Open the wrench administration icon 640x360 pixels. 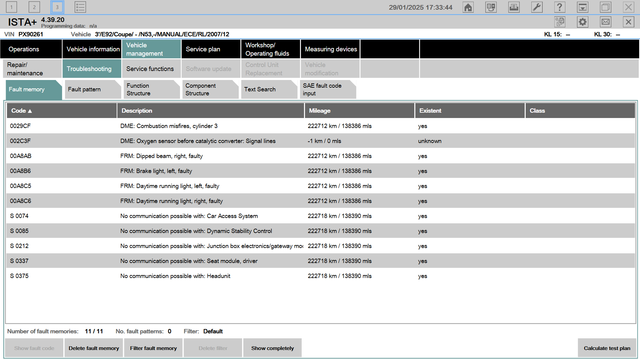click(x=537, y=7)
